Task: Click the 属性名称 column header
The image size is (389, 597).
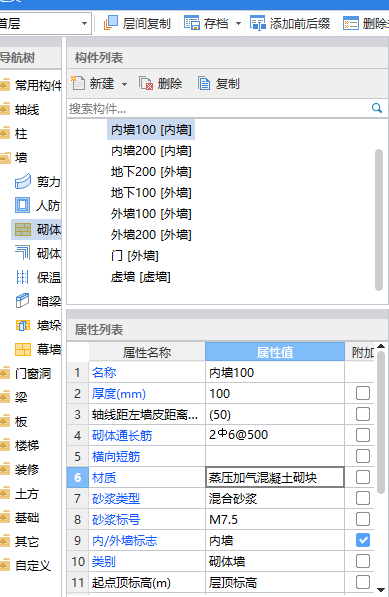Action: [x=147, y=352]
